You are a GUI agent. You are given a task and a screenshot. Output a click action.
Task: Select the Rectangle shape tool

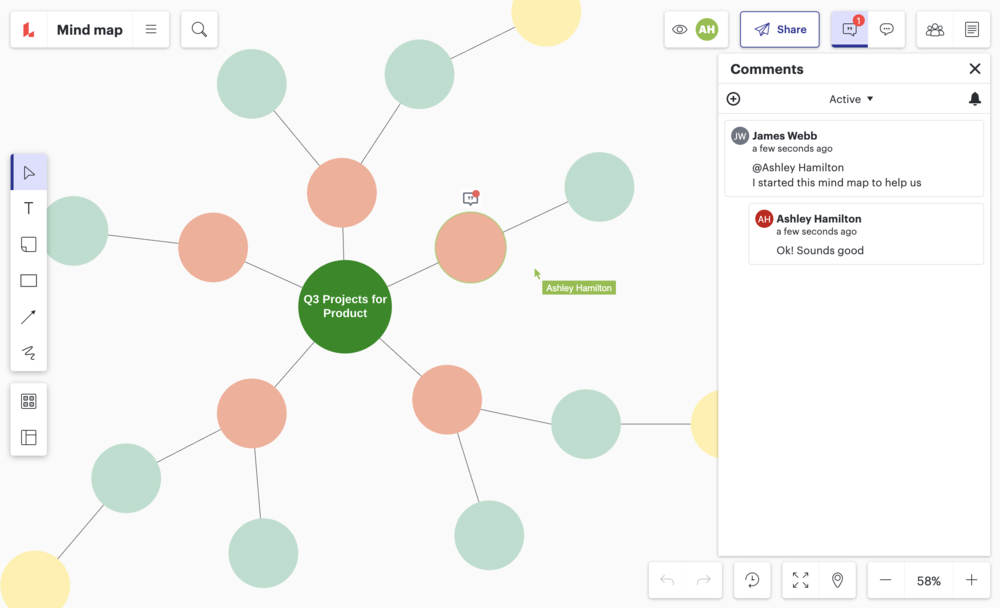(x=28, y=281)
